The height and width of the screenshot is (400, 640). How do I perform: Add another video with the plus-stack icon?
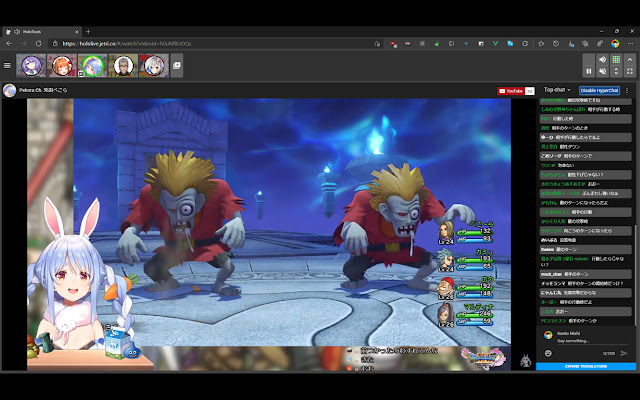point(177,65)
